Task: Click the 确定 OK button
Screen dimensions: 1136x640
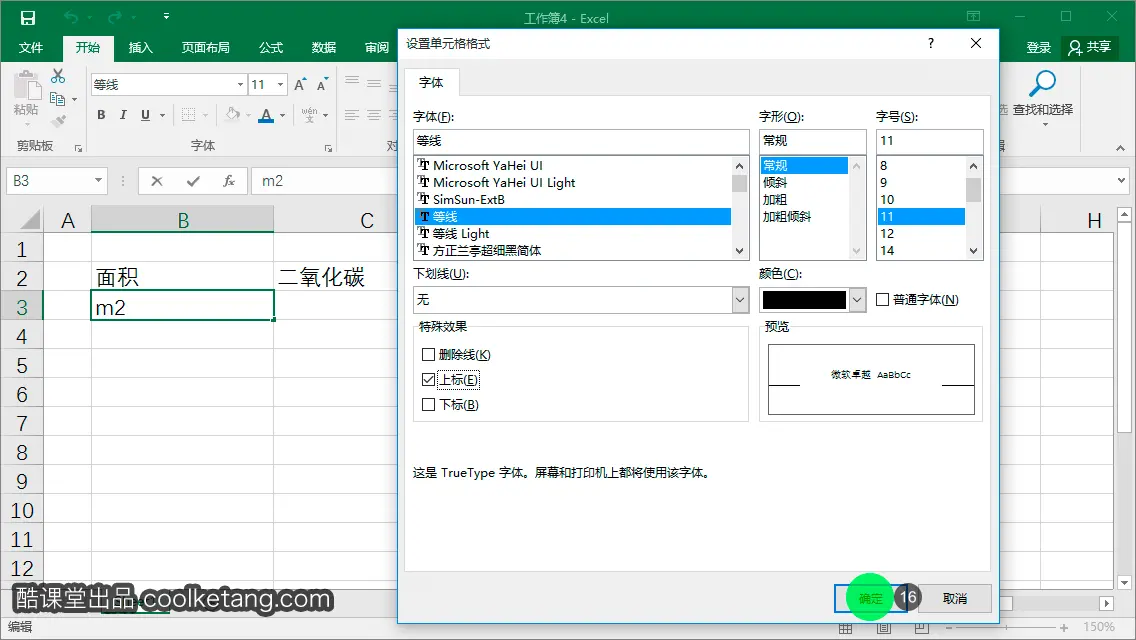Action: pos(870,599)
